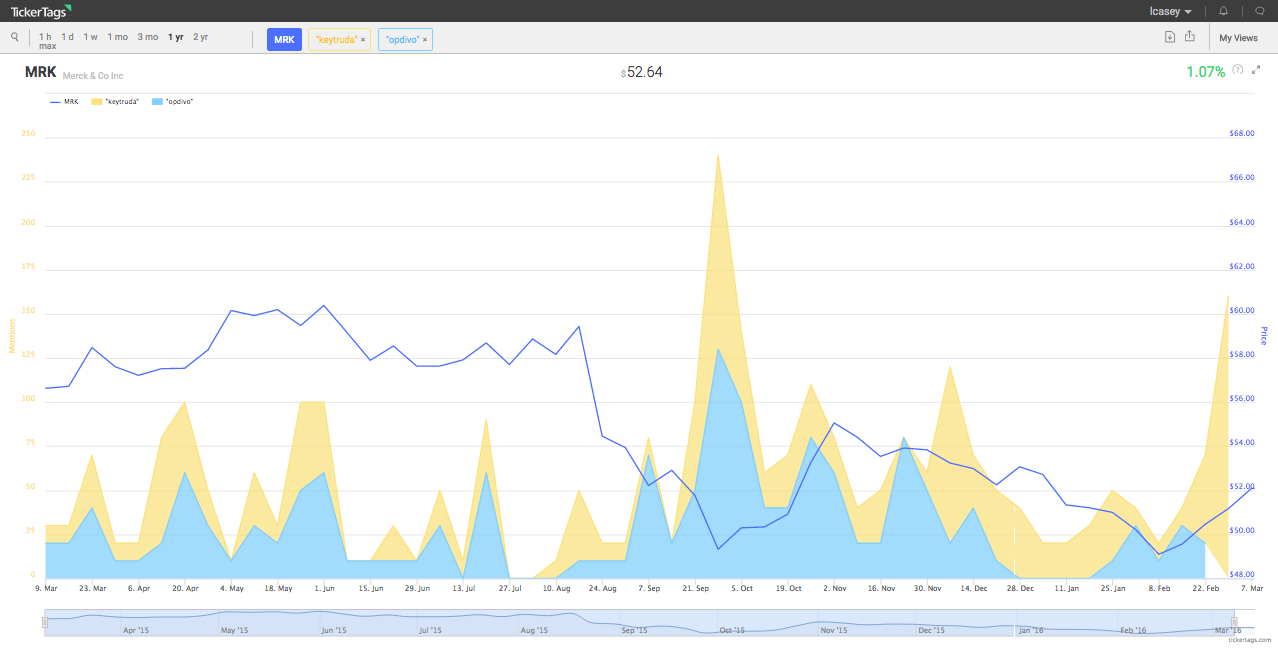Share the chart via export icon
This screenshot has height=651, width=1278.
coord(1190,37)
